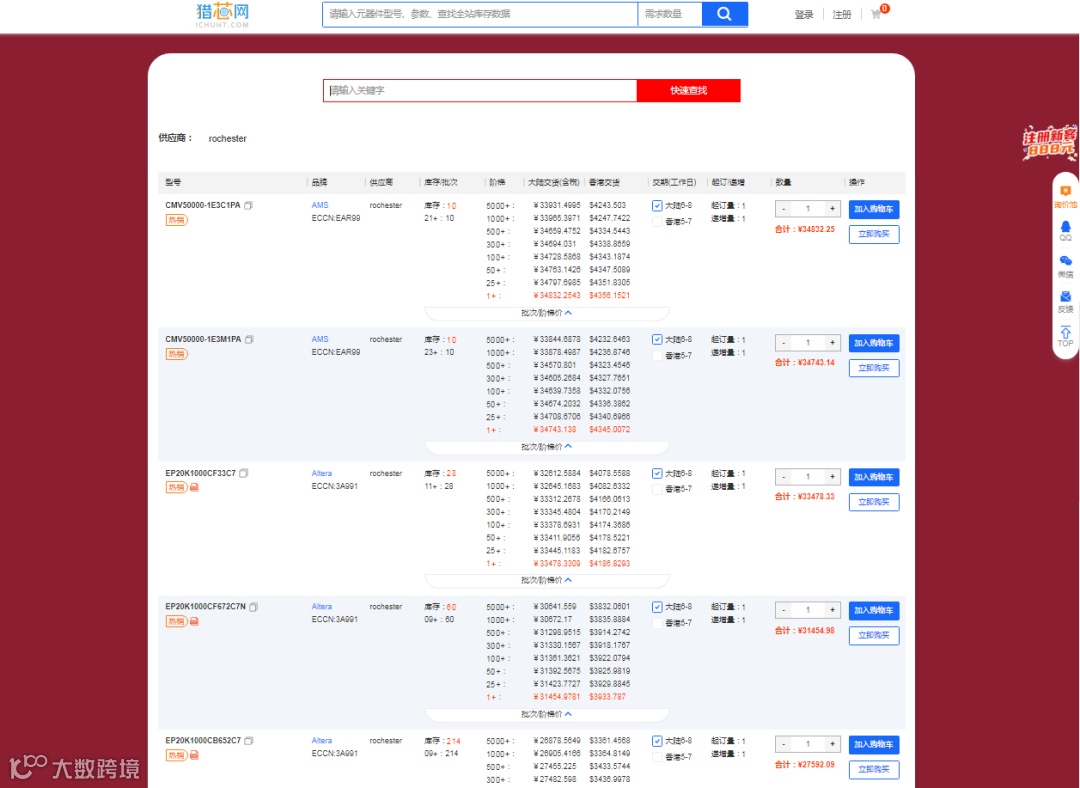Viewport: 1080px width, 788px height.
Task: Buy CMV50000-1E3C1PA immediately
Action: [873, 234]
